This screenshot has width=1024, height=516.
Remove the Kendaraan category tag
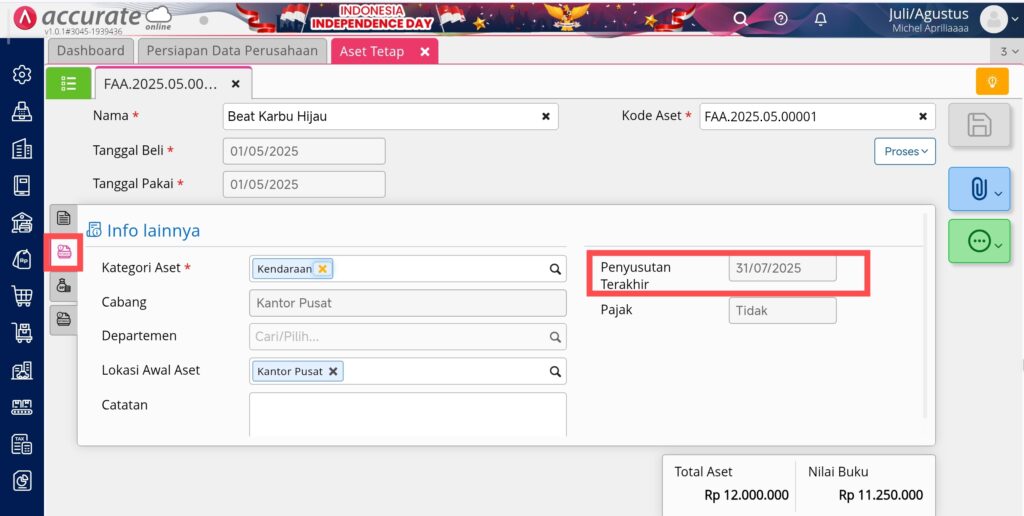click(322, 268)
